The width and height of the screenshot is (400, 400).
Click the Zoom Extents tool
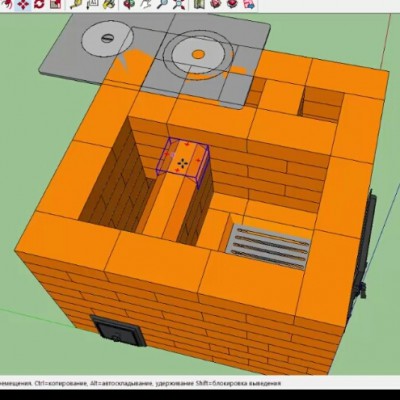click(179, 4)
